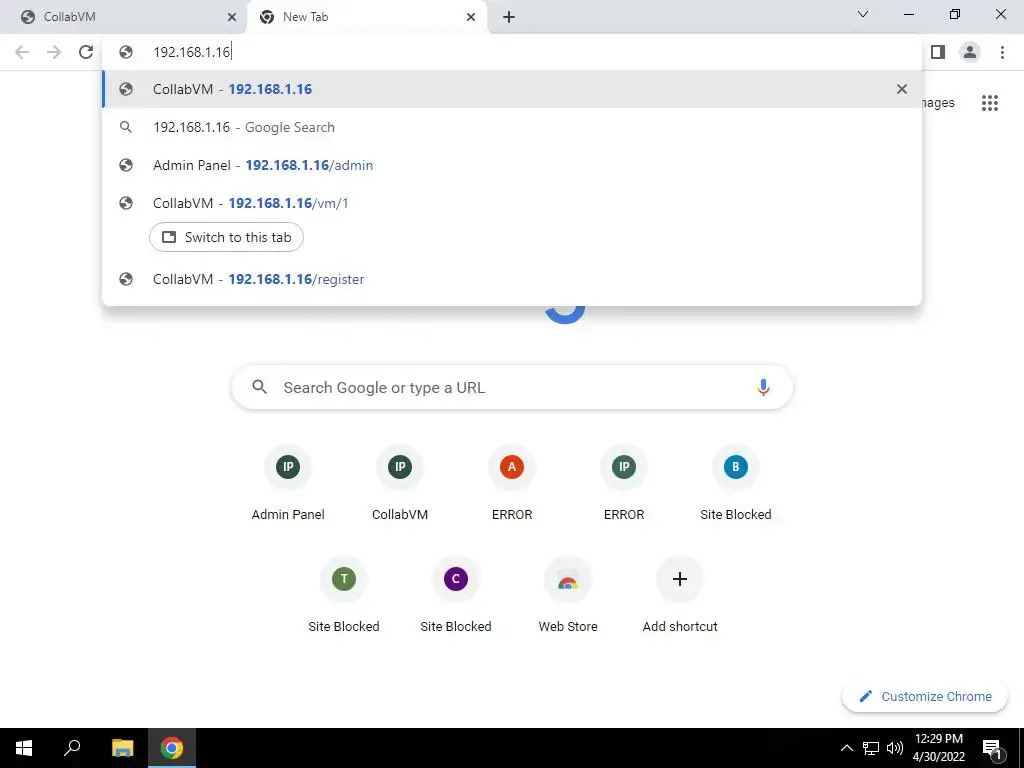Reload the page with the refresh icon
This screenshot has width=1024, height=768.
coord(86,52)
